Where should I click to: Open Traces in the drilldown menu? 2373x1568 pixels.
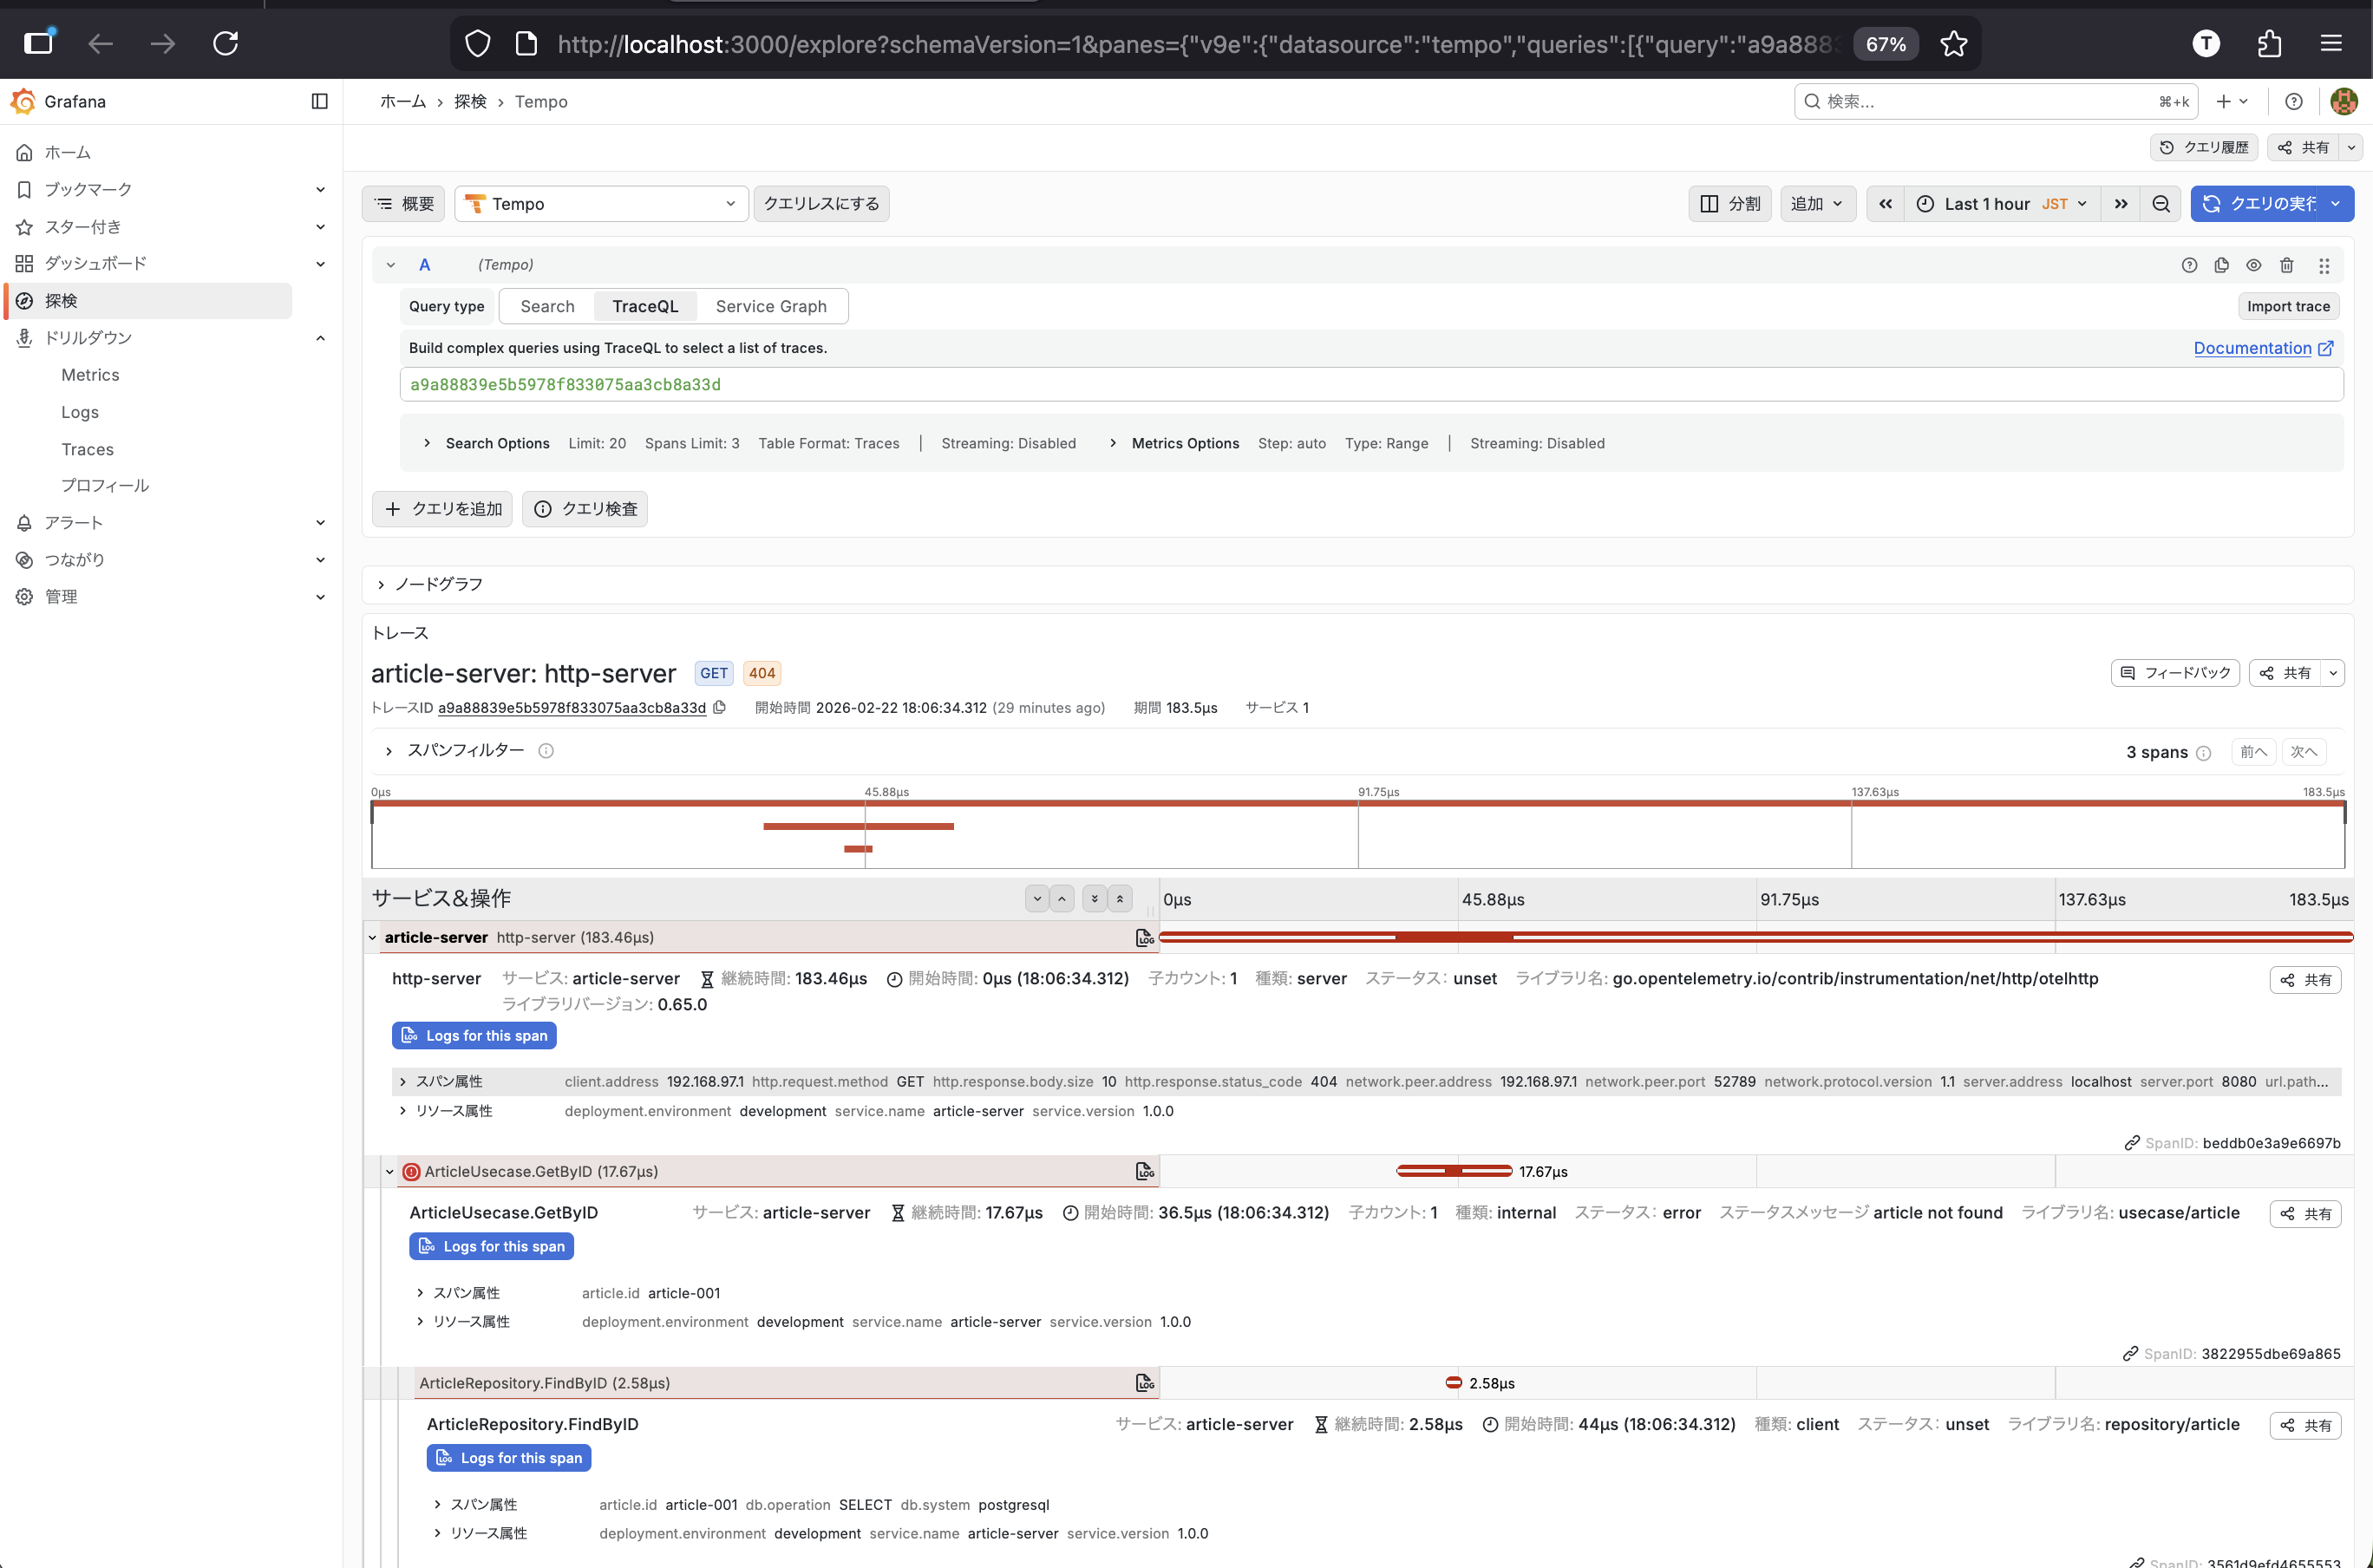point(87,449)
